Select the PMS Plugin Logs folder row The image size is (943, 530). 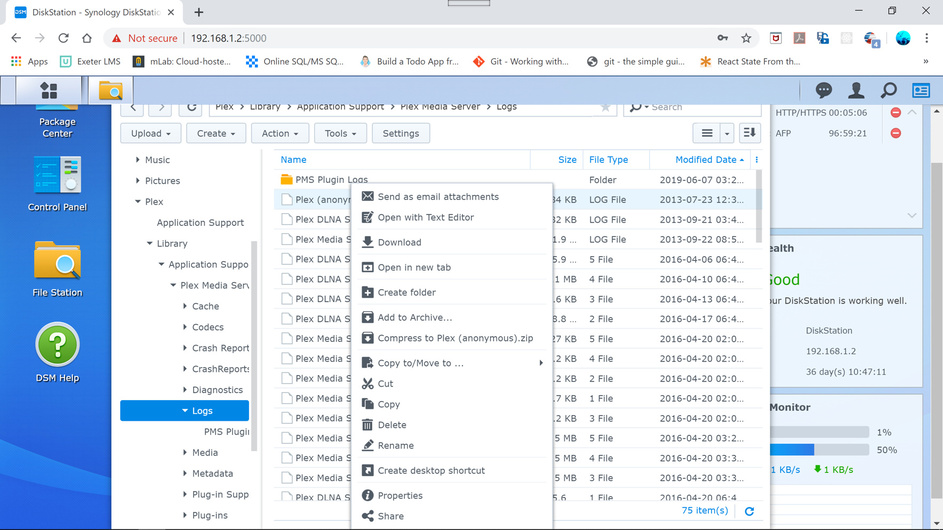517,180
